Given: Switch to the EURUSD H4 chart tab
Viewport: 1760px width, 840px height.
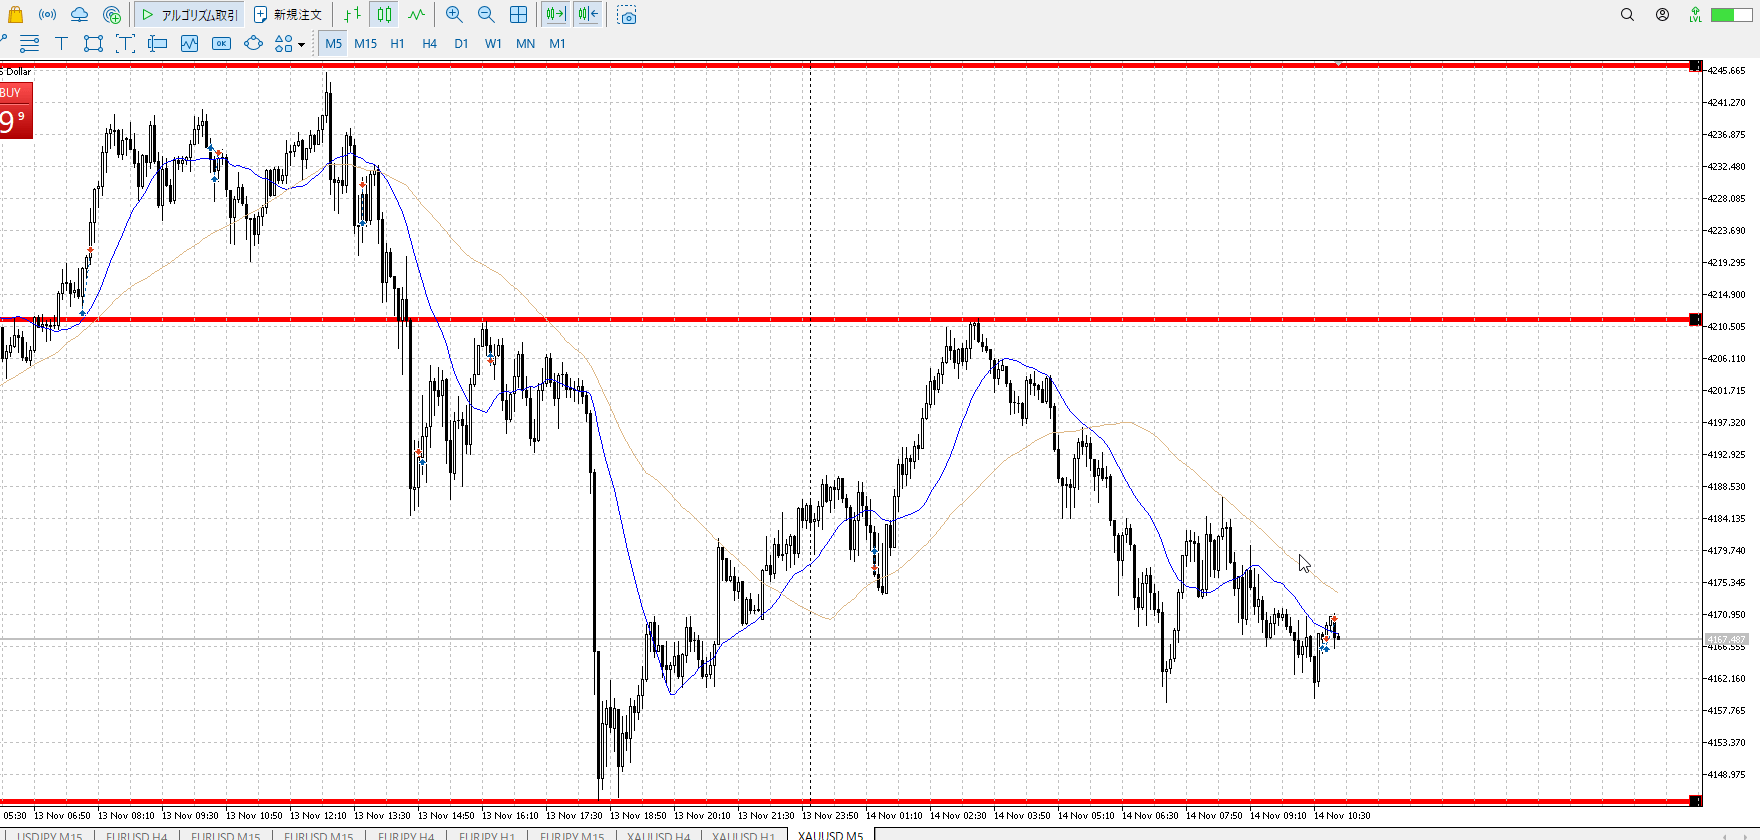Looking at the screenshot, I should [x=136, y=834].
